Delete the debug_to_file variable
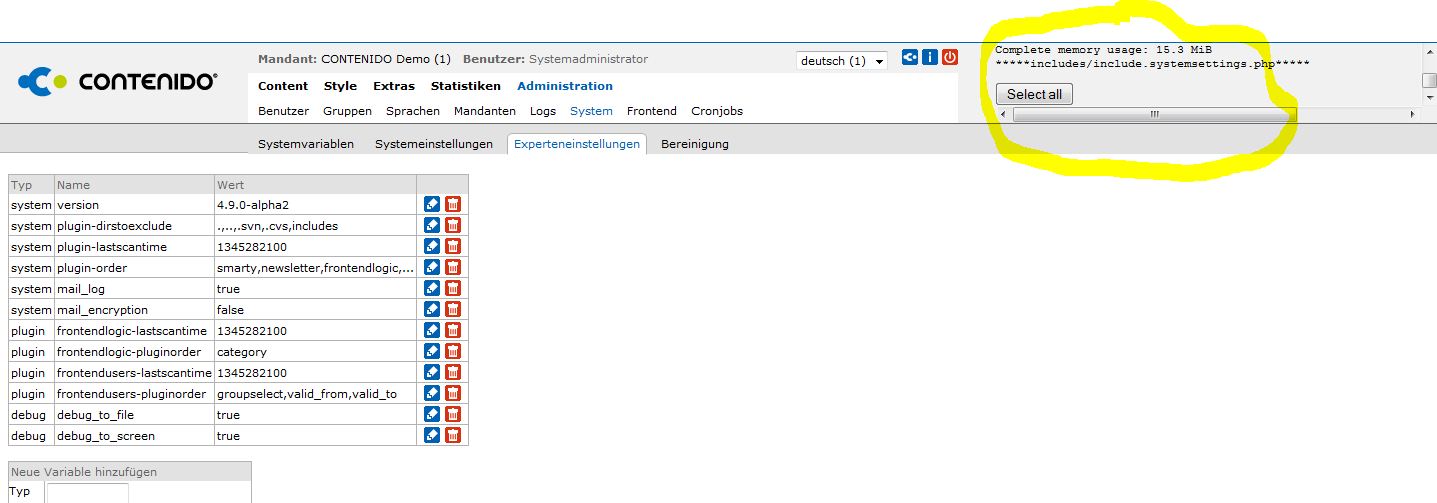 [453, 414]
